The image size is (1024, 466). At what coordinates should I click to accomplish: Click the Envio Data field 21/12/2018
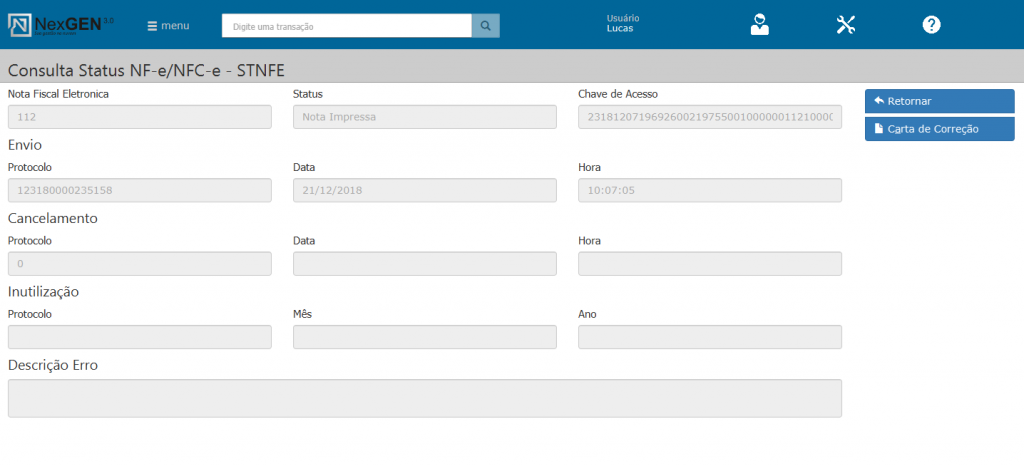(x=424, y=190)
